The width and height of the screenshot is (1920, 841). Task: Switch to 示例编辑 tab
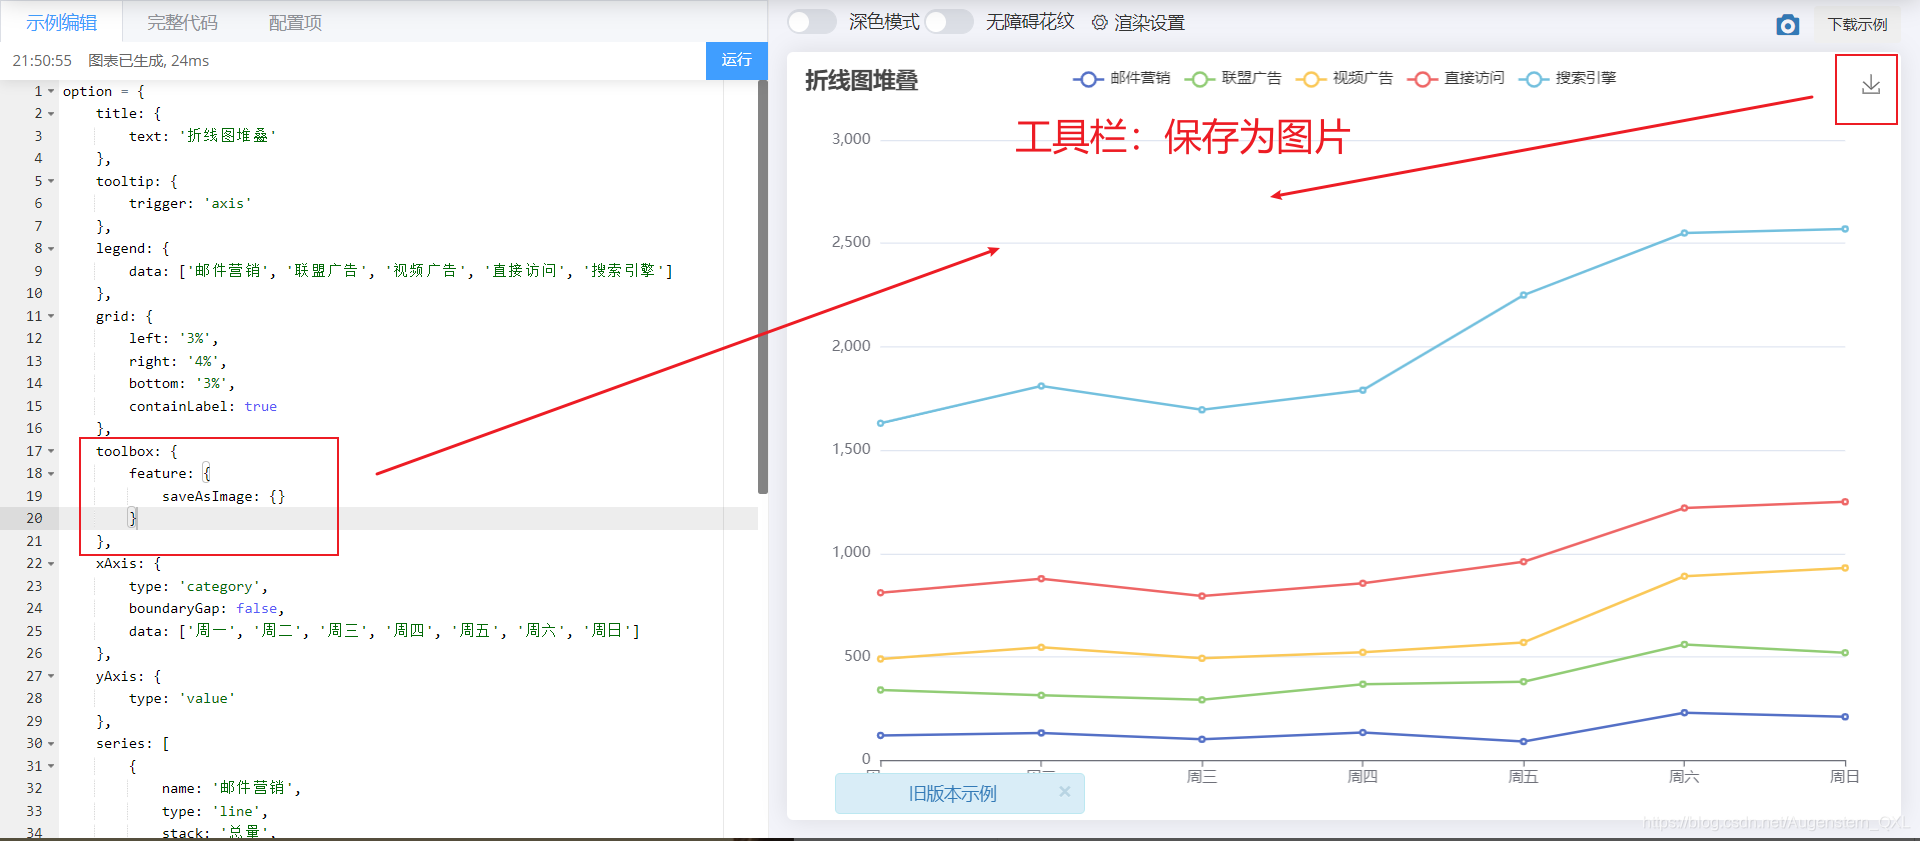click(61, 22)
